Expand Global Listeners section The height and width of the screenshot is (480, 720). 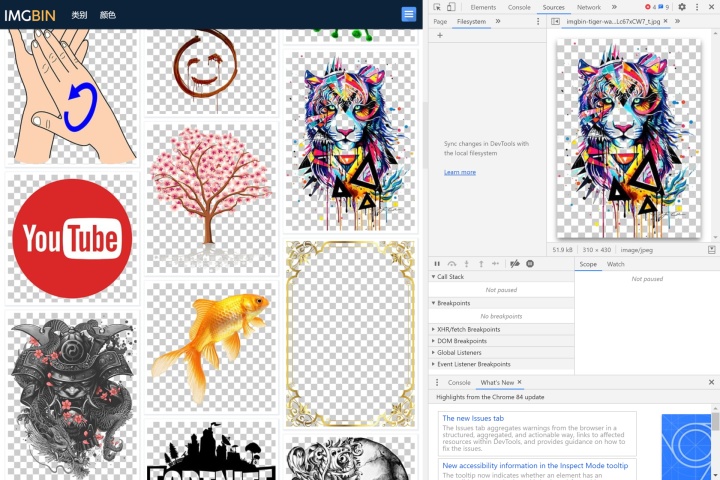point(501,352)
